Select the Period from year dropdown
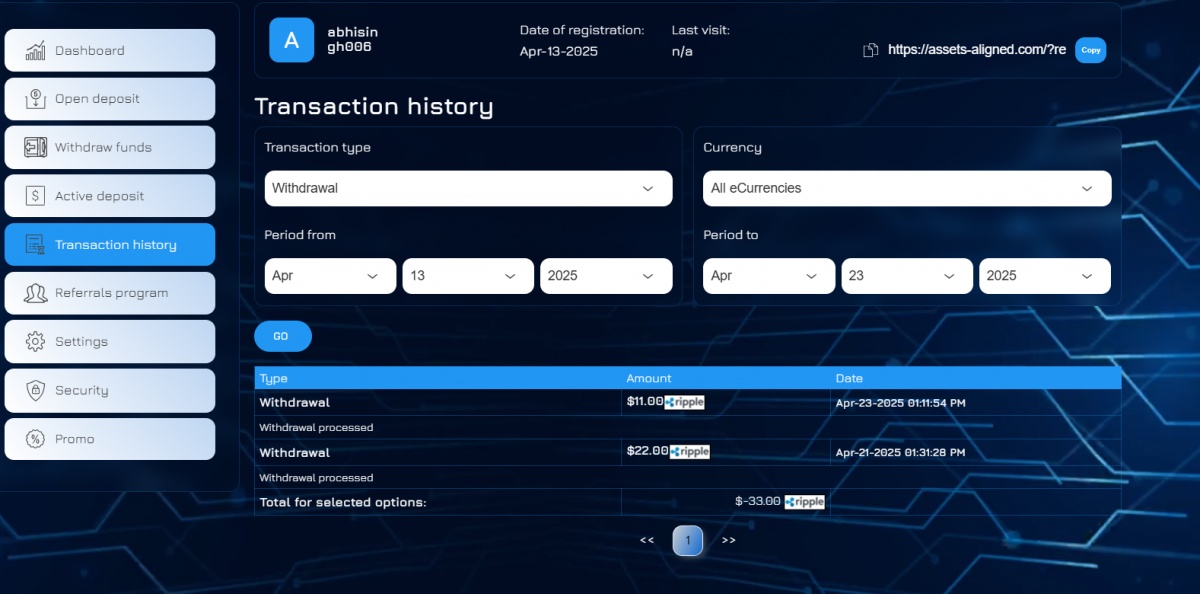This screenshot has height=594, width=1200. (x=606, y=276)
